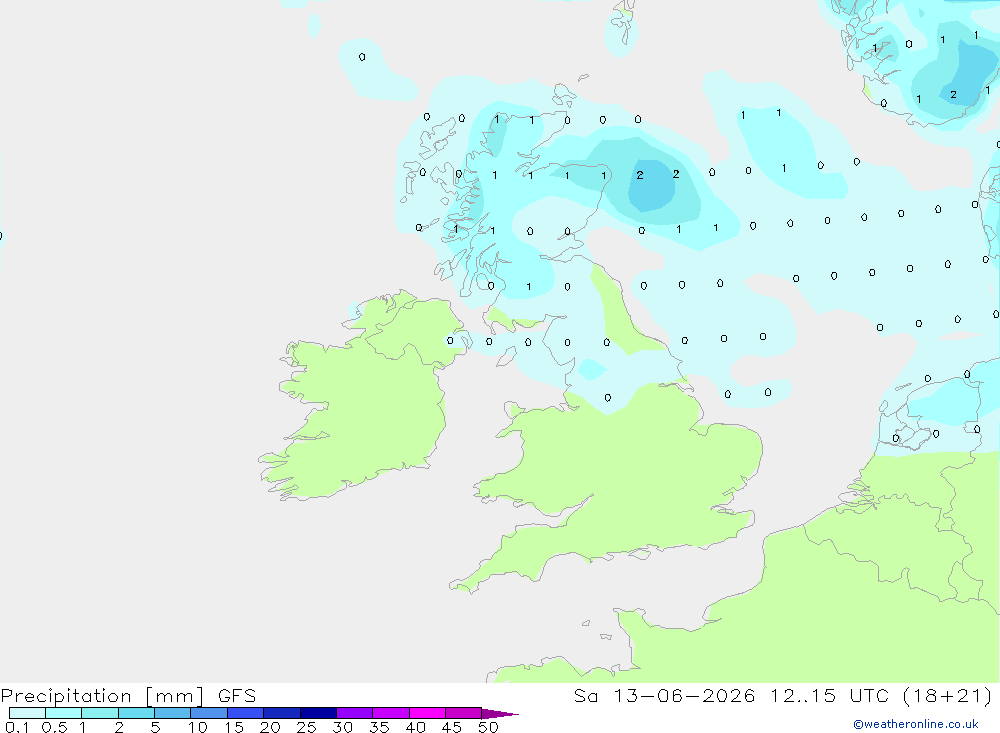Click the '25' legend scale label
Viewport: 1000px width, 733px height.
[306, 727]
